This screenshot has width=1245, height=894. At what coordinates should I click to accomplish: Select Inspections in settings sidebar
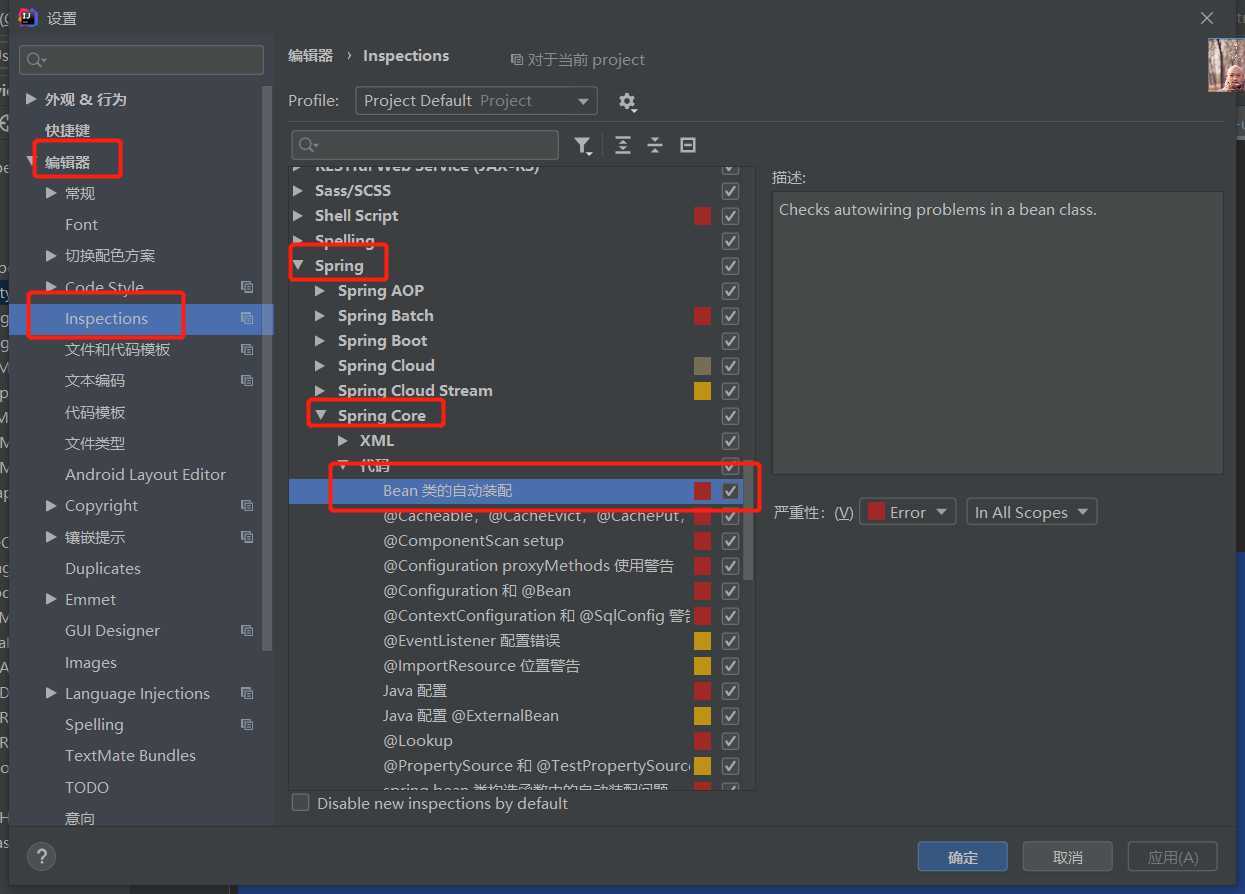point(106,318)
